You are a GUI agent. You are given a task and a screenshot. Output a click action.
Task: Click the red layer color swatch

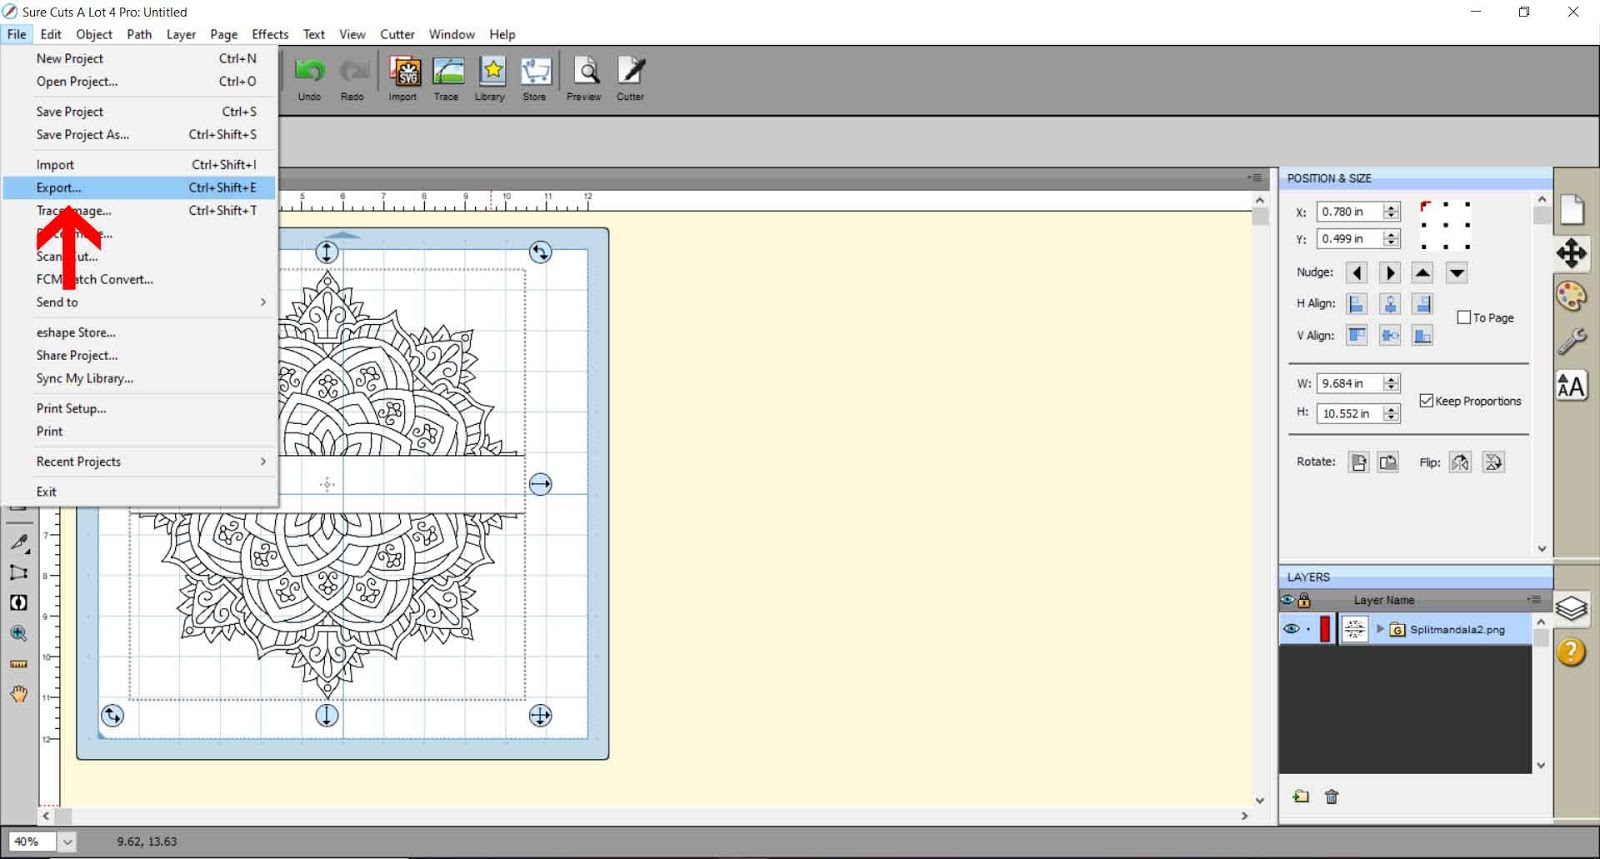point(1326,629)
